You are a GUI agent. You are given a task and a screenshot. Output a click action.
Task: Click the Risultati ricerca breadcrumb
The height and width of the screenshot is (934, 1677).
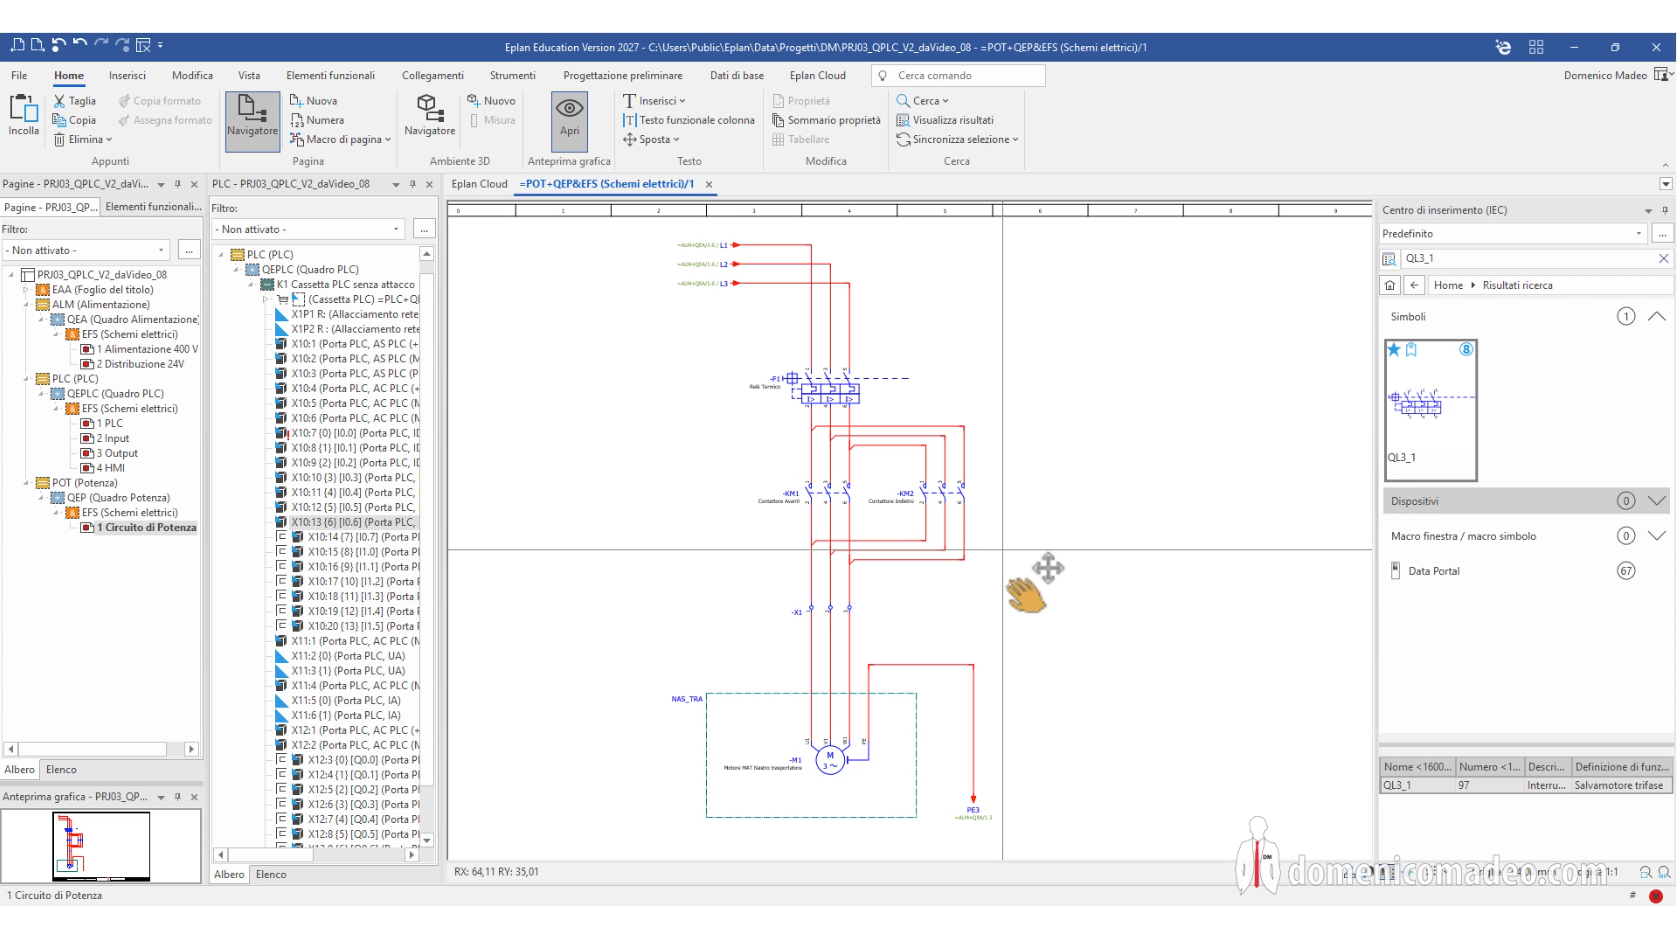point(1517,285)
